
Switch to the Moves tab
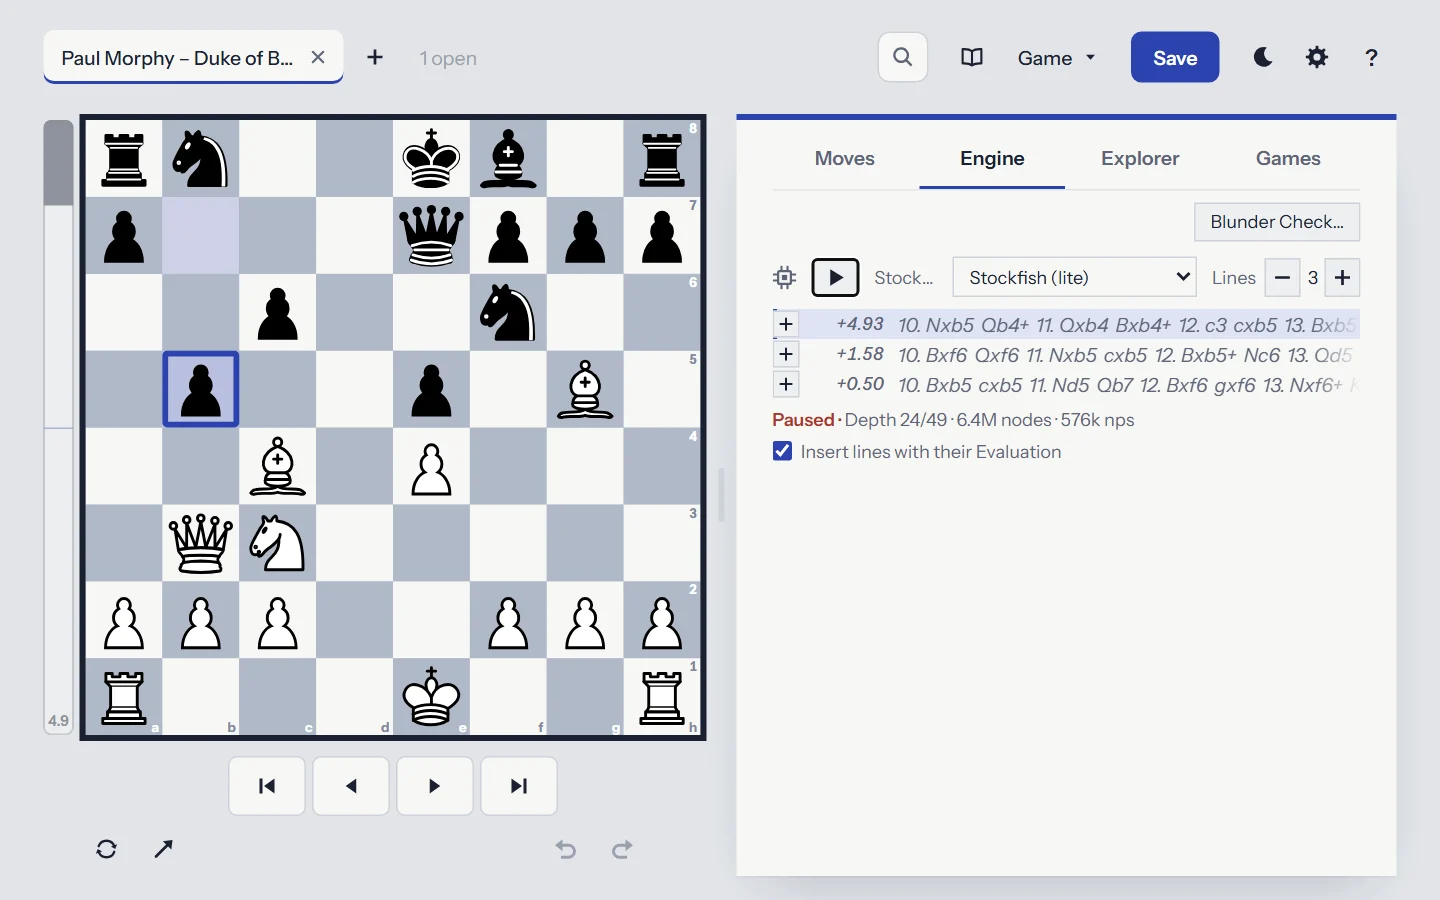(x=845, y=158)
